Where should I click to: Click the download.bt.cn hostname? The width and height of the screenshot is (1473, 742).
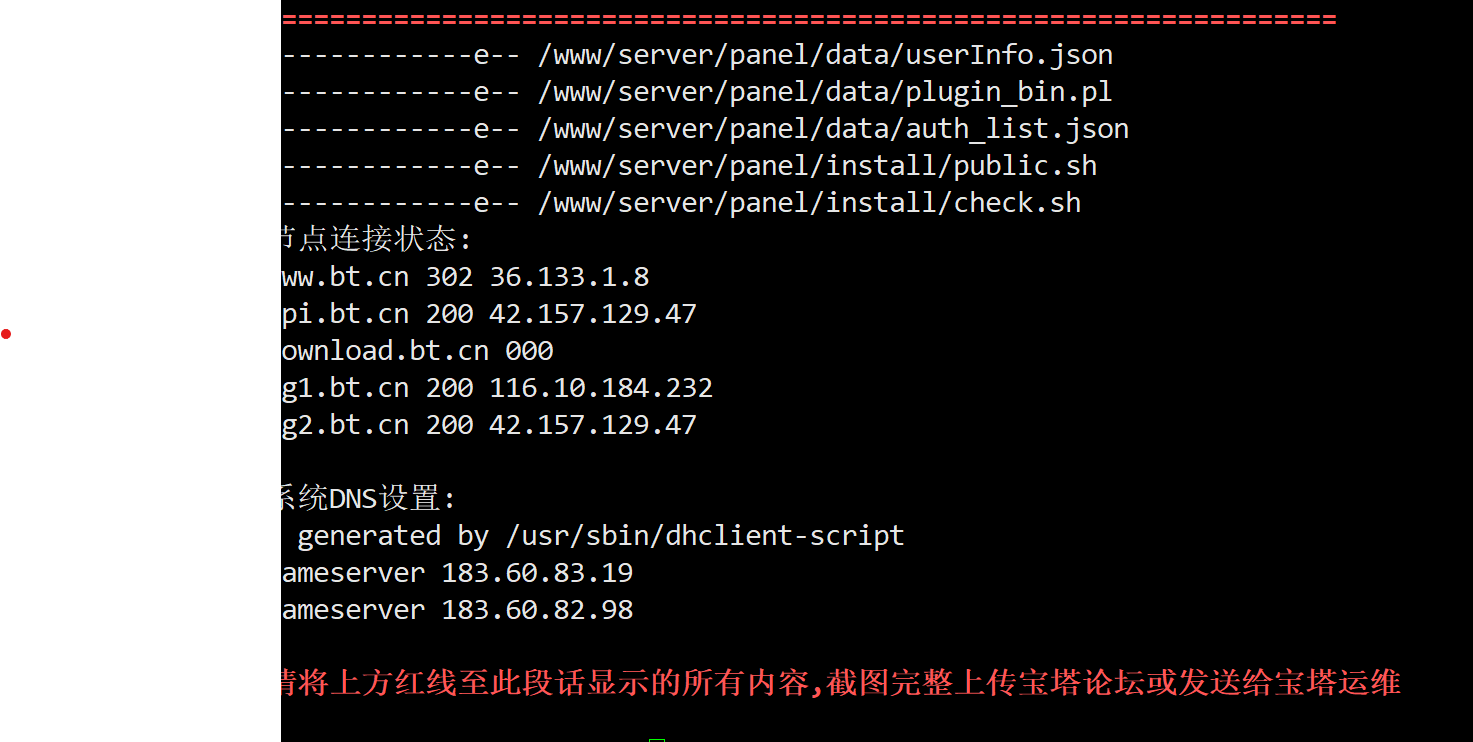(x=385, y=351)
